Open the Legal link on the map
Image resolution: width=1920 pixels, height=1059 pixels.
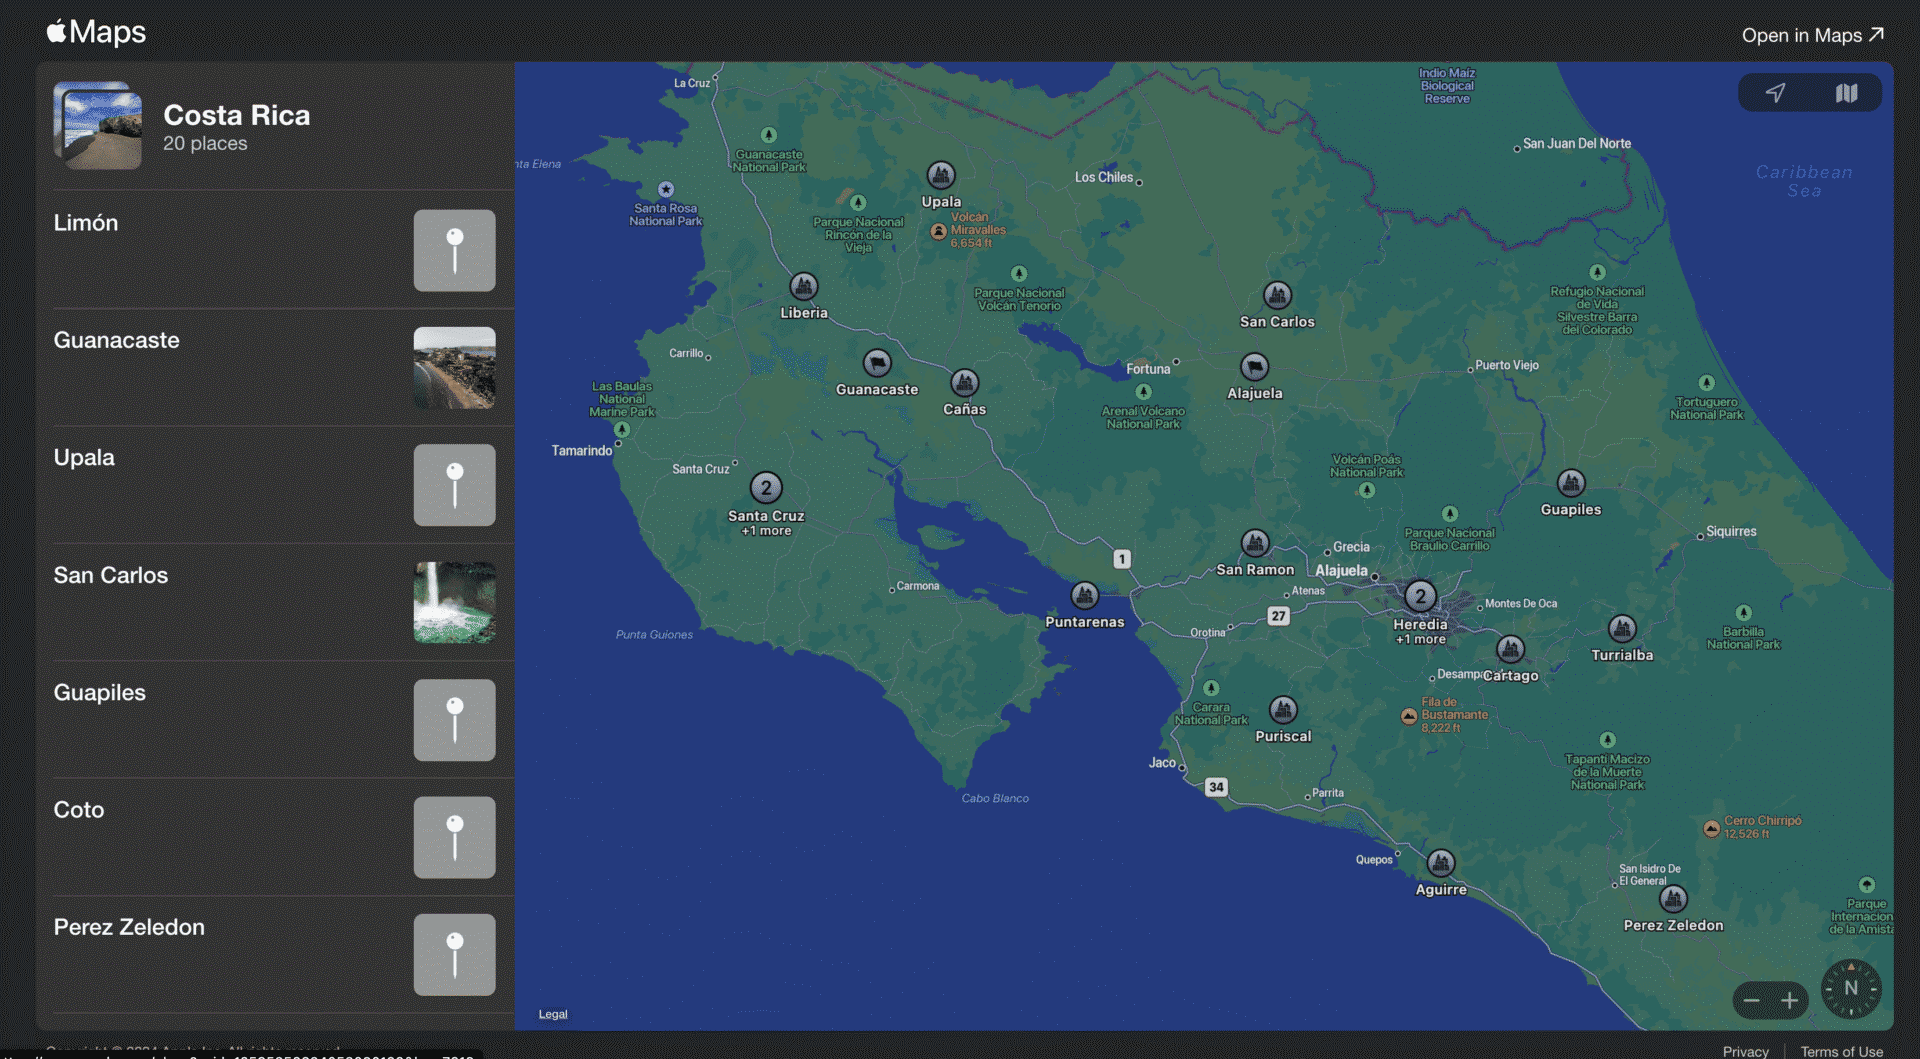coord(551,1013)
